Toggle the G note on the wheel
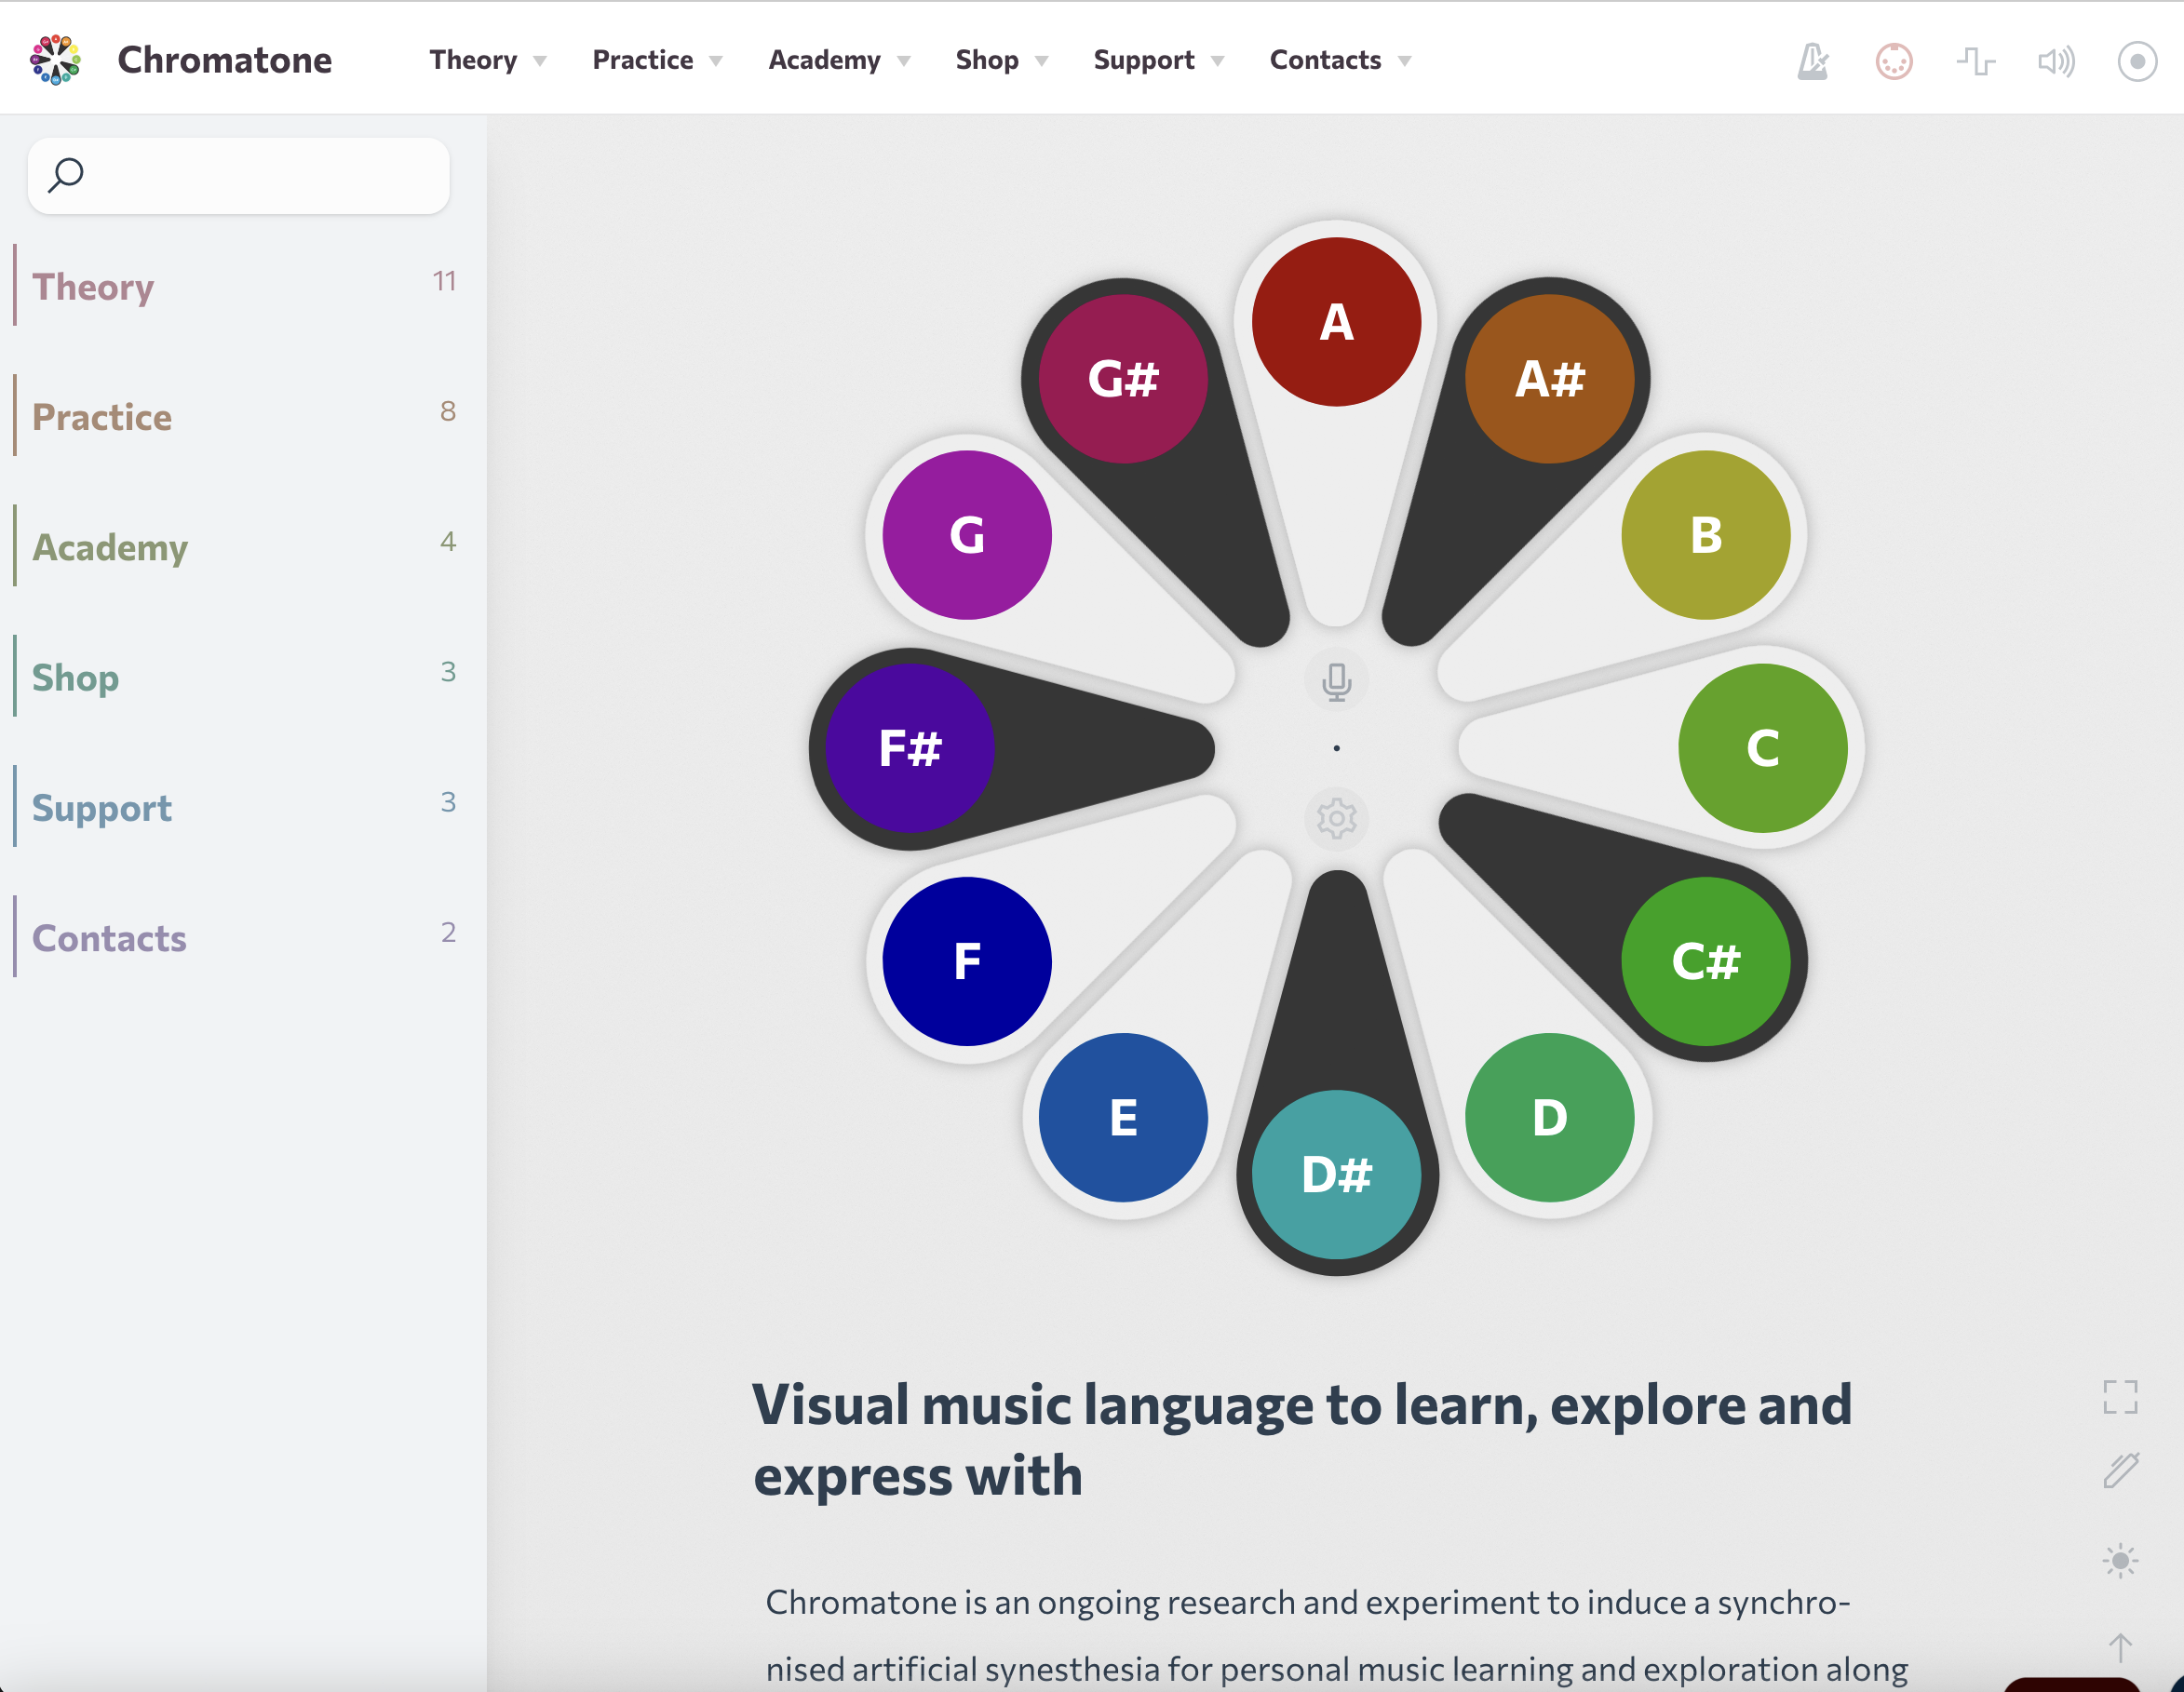Image resolution: width=2184 pixels, height=1692 pixels. pos(967,535)
